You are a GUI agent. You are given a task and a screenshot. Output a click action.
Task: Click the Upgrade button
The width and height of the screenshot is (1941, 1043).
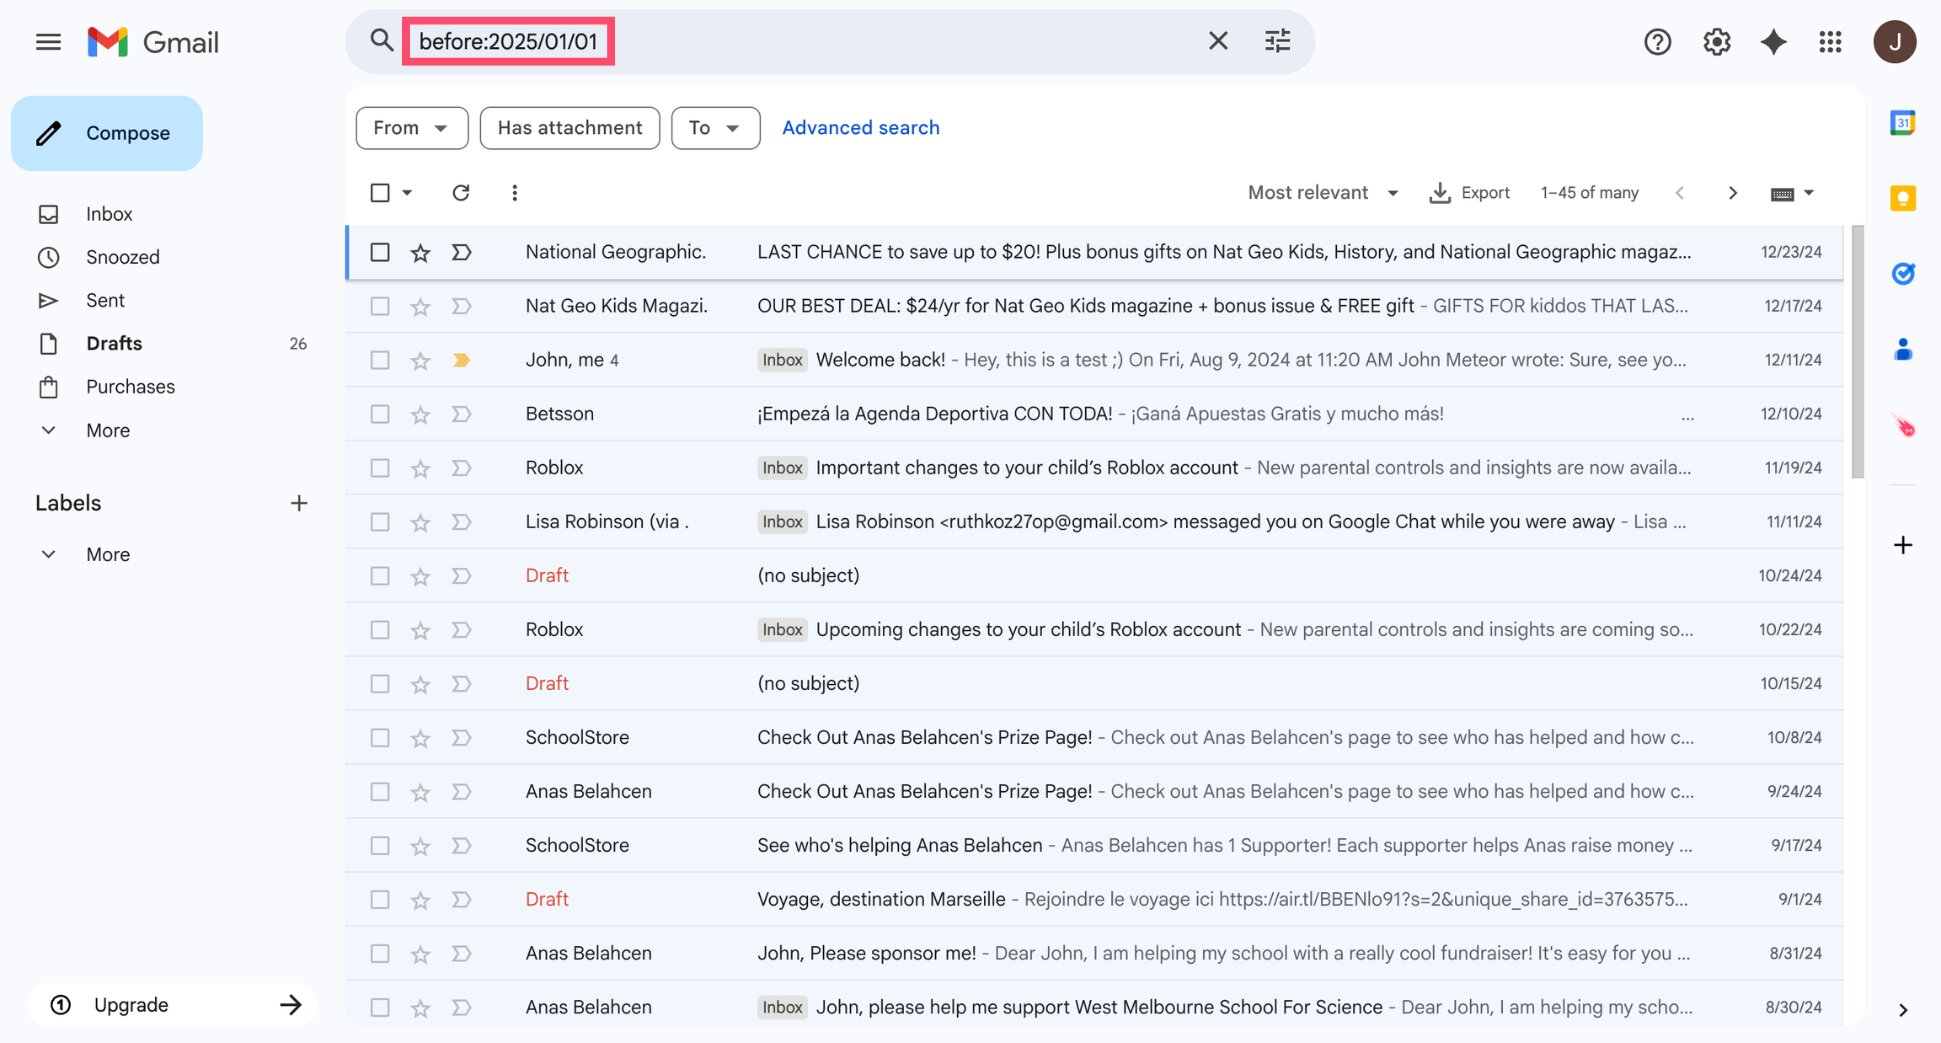pos(172,1005)
